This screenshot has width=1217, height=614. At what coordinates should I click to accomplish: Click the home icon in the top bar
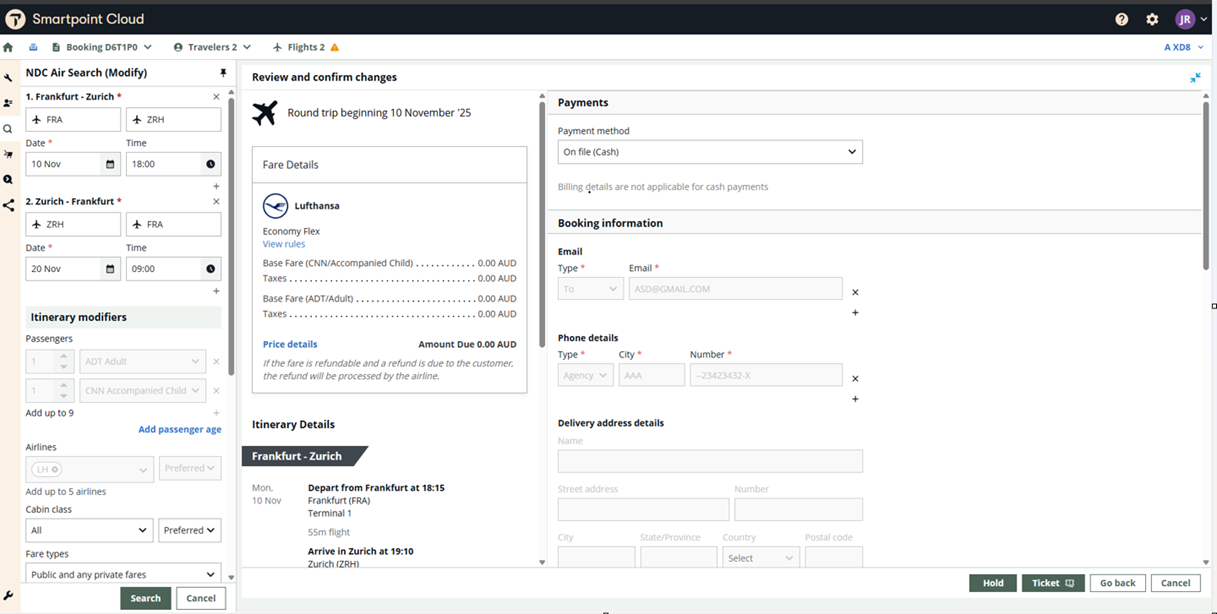pyautogui.click(x=8, y=47)
